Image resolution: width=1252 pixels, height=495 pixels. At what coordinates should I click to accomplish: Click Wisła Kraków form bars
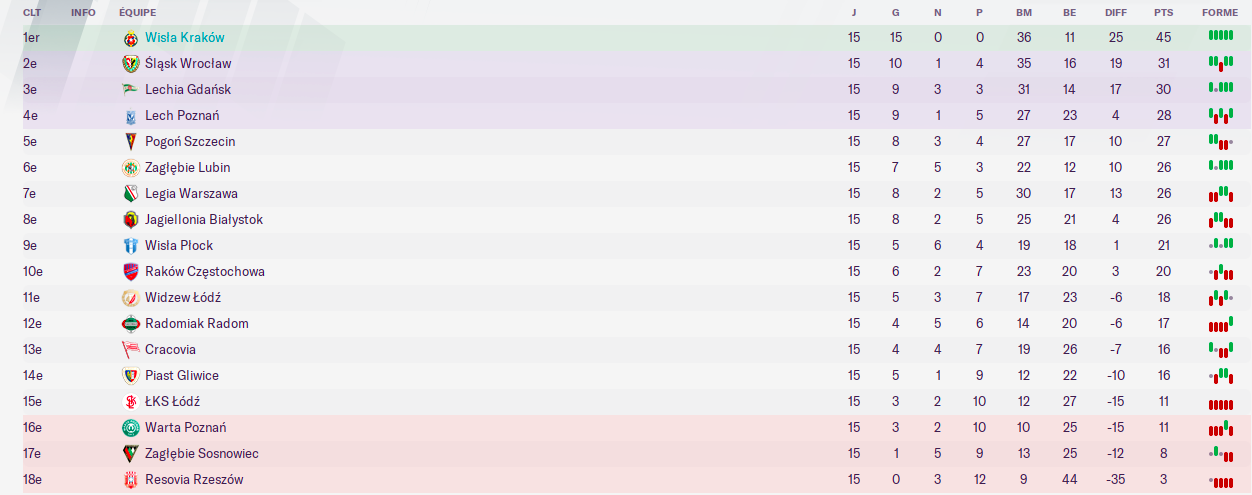click(1220, 36)
